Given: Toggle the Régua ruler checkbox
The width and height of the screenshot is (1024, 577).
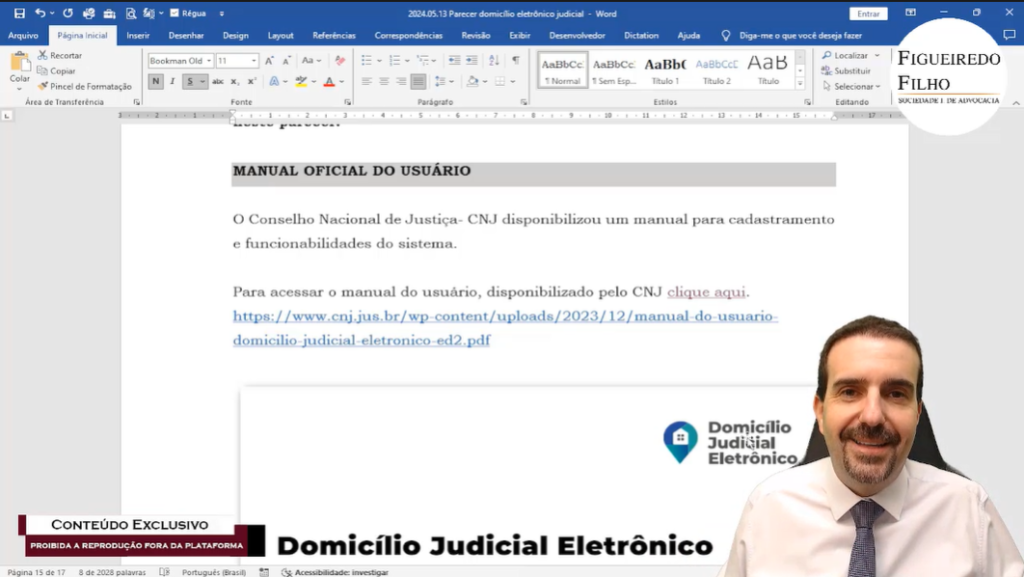Looking at the screenshot, I should pos(175,13).
